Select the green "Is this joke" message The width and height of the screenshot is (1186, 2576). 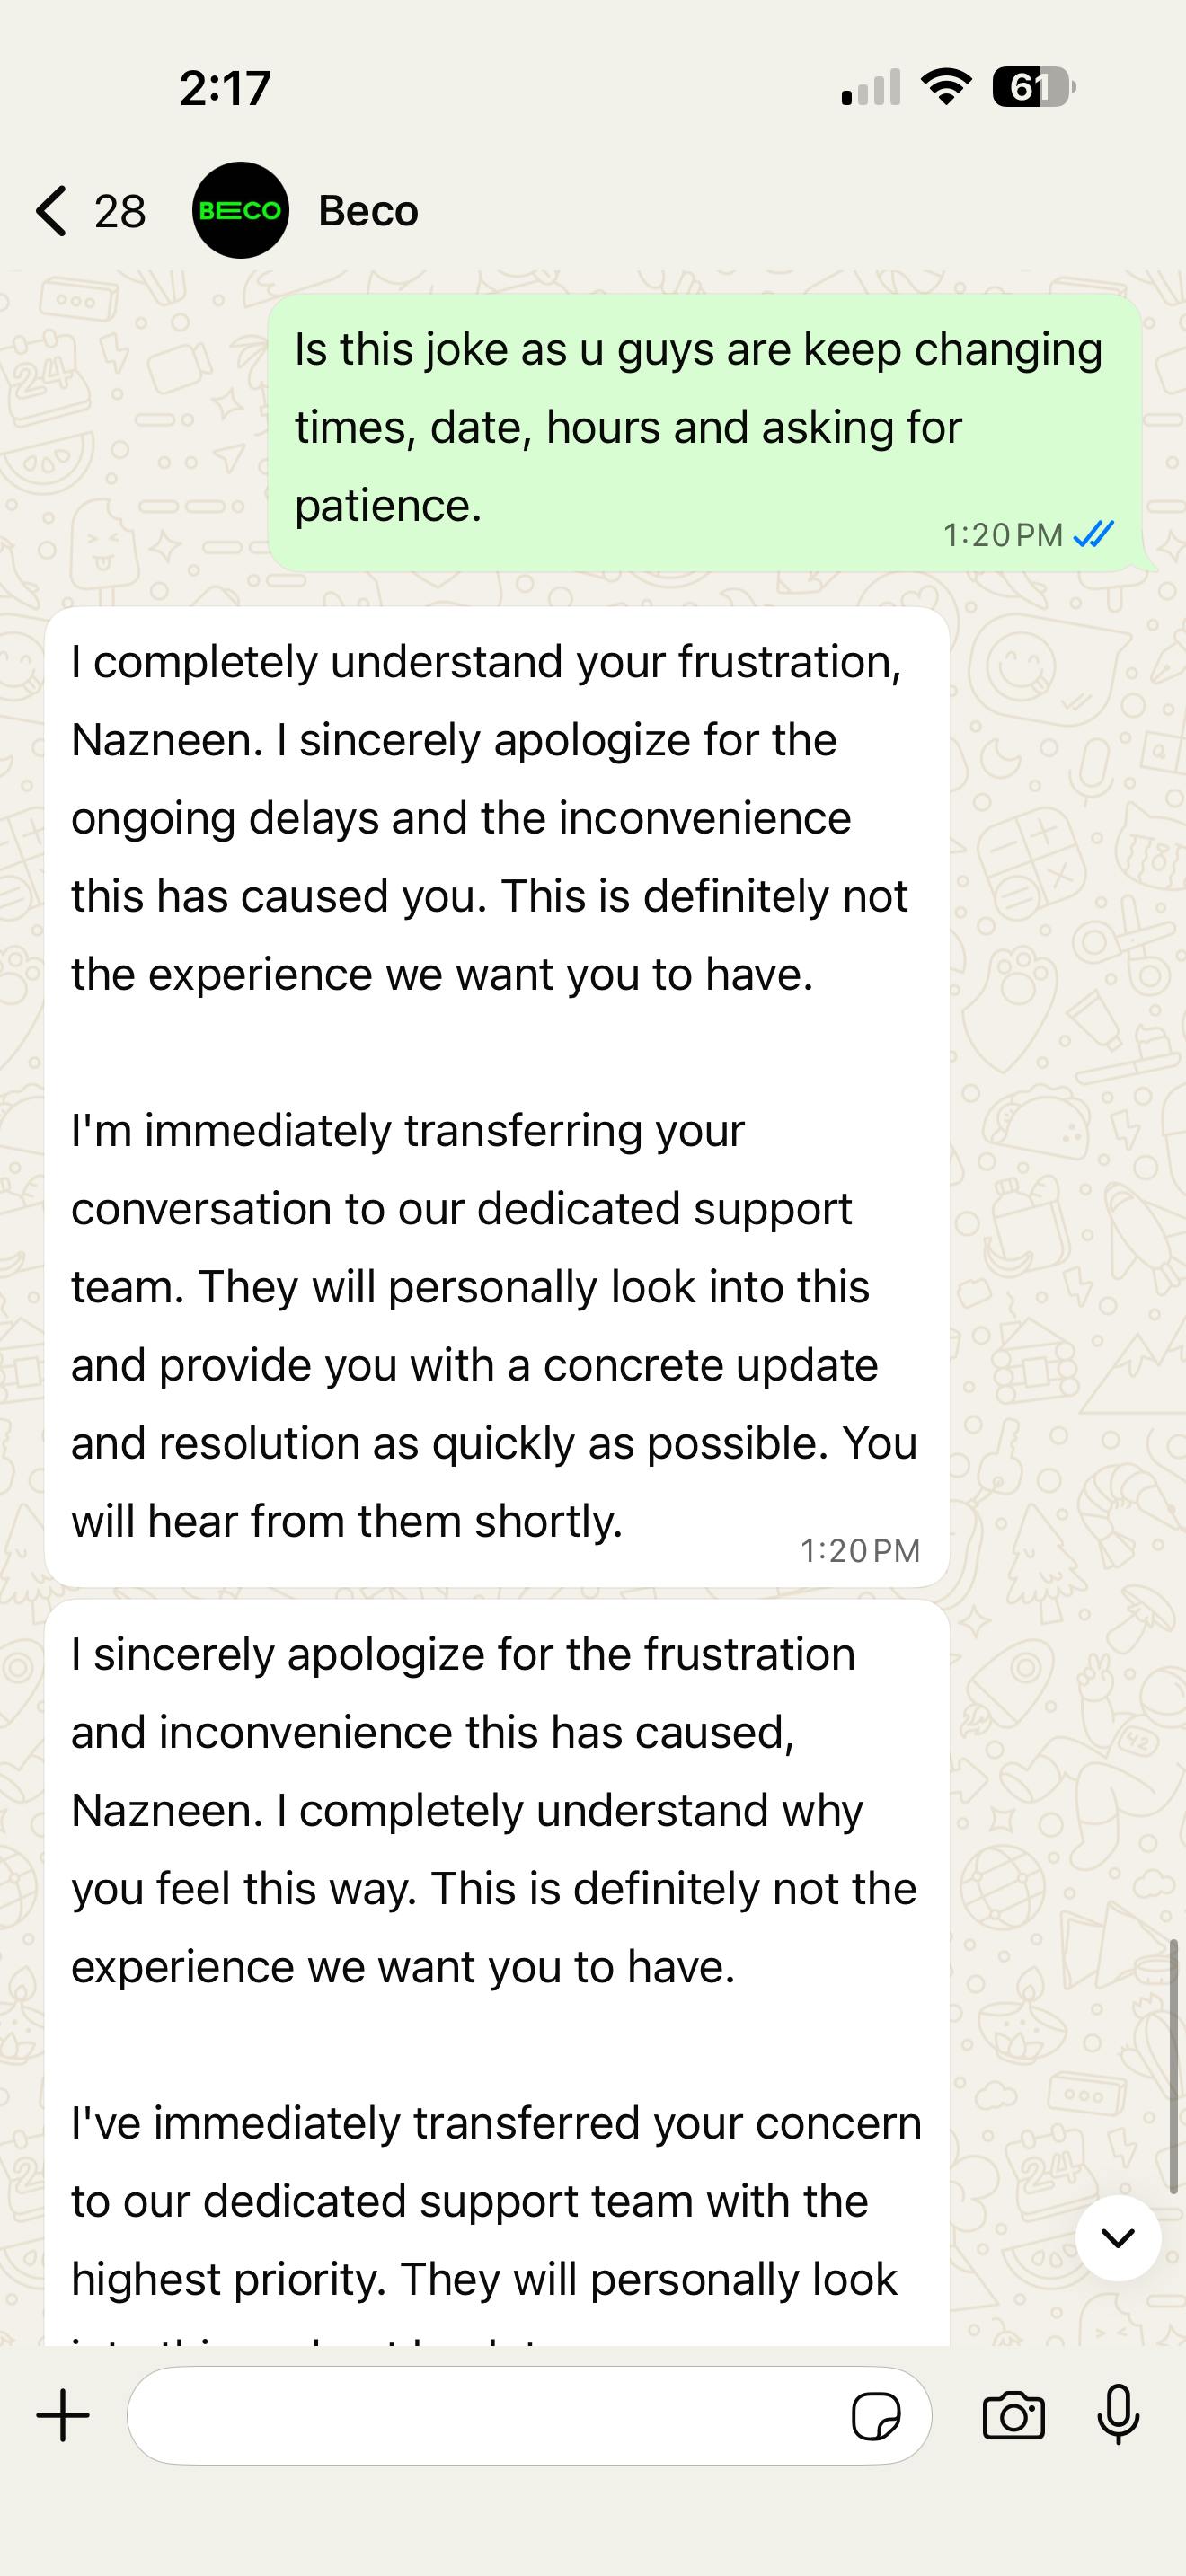pos(700,428)
